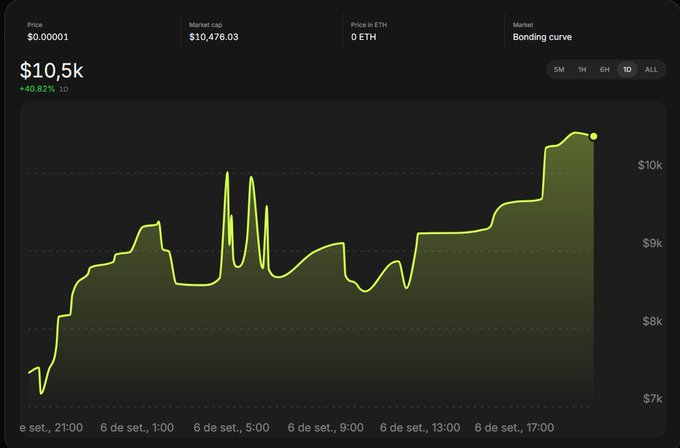Image resolution: width=680 pixels, height=448 pixels.
Task: Click the $10k y-axis label
Action: 650,165
